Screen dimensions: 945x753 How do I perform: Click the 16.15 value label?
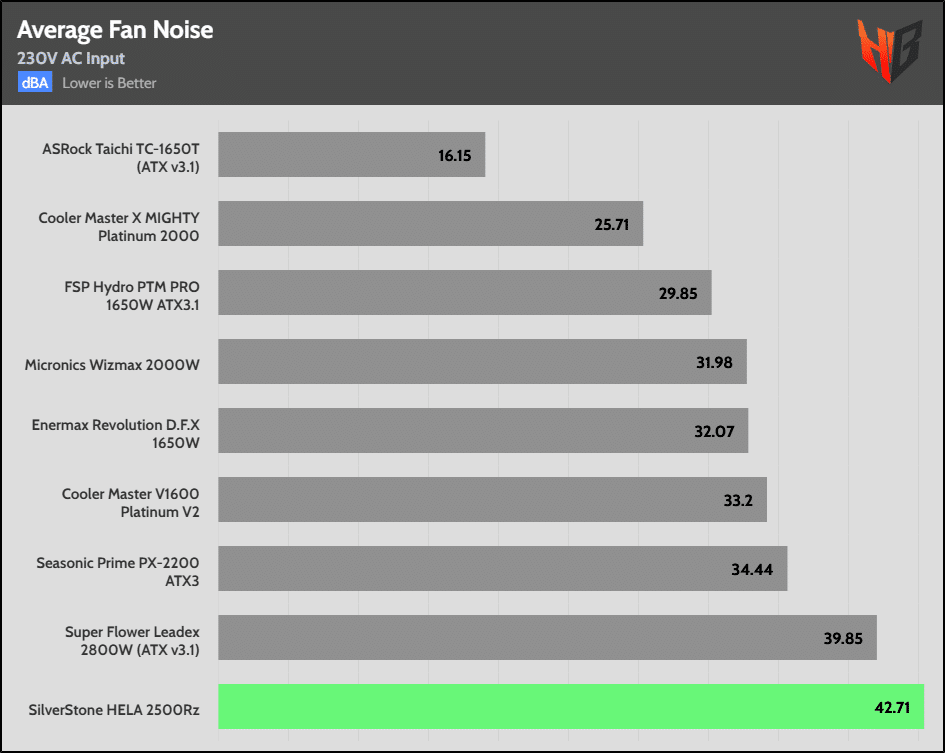pos(455,157)
